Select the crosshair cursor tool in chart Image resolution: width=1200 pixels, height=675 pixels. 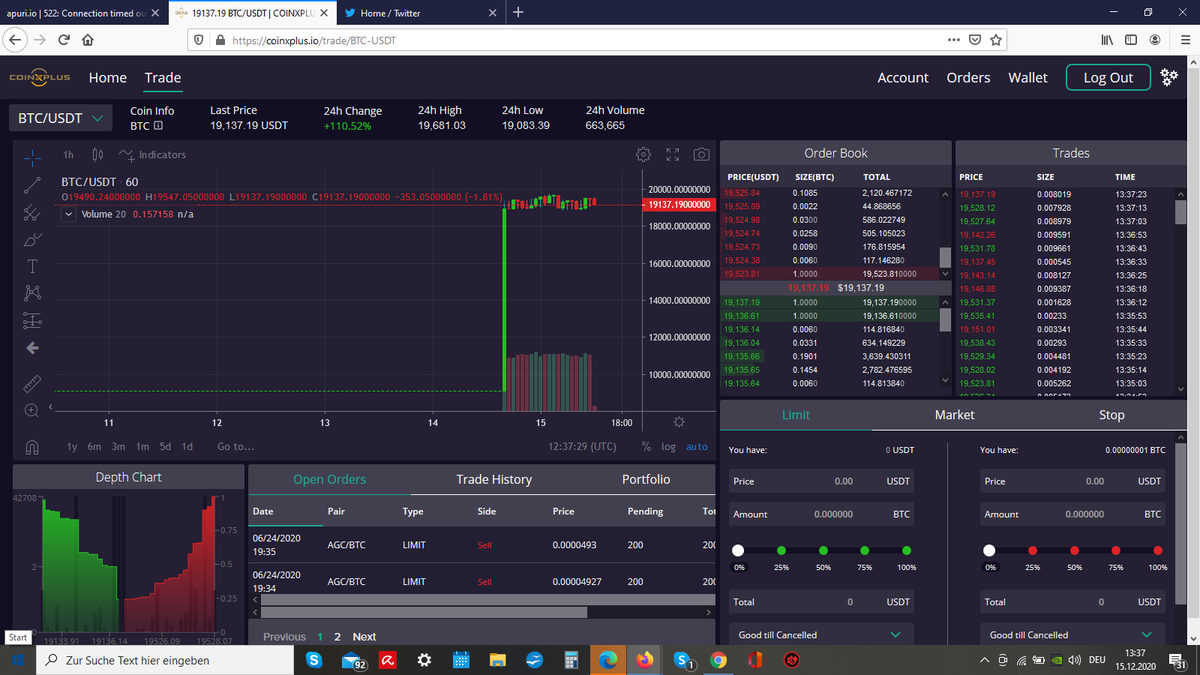click(x=32, y=157)
